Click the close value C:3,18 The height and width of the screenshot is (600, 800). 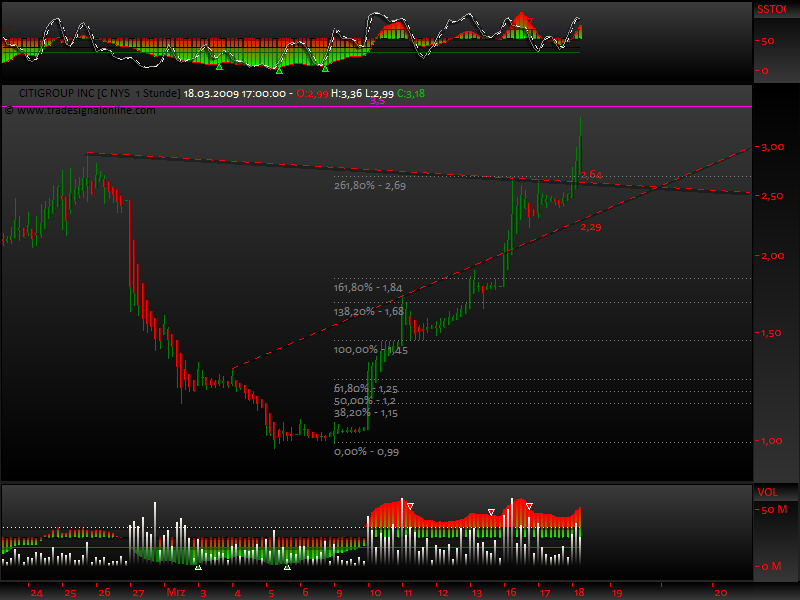411,93
